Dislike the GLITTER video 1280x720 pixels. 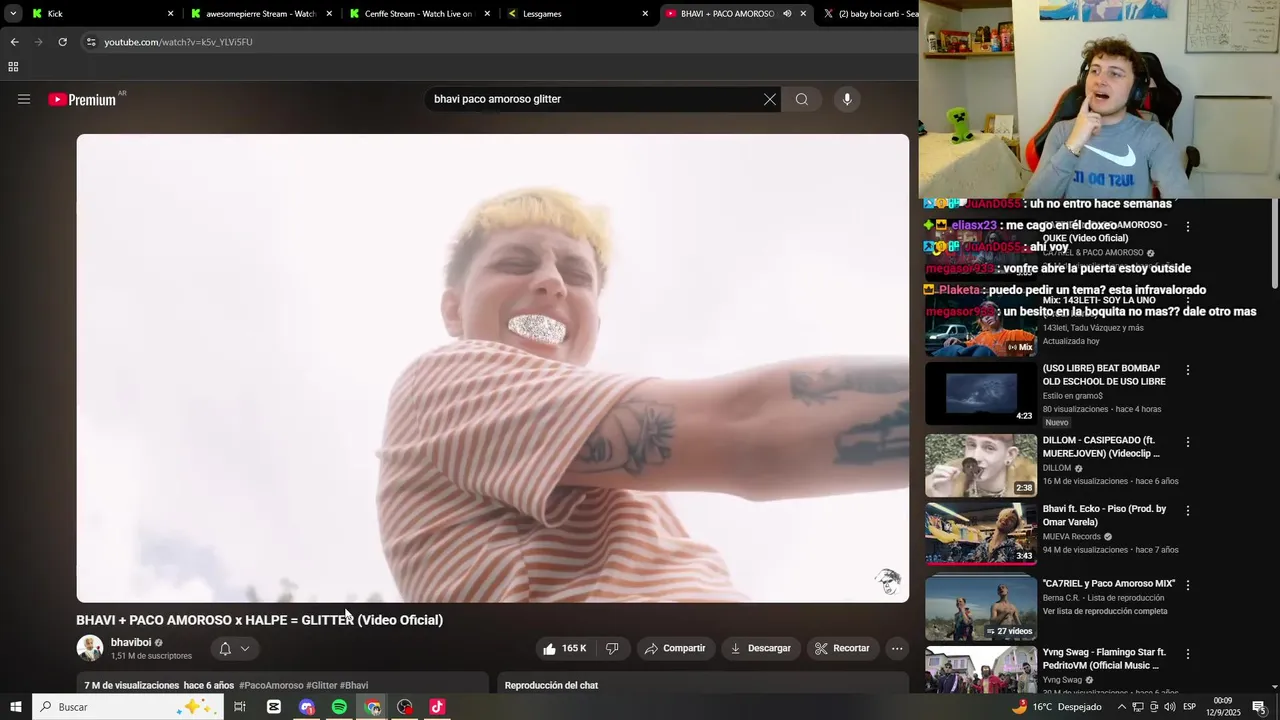612,648
